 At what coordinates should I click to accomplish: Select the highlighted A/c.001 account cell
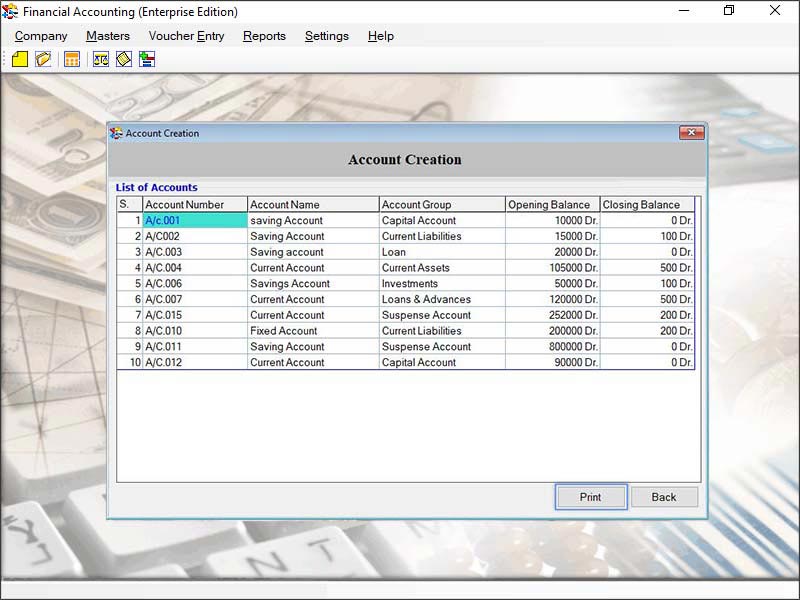195,220
